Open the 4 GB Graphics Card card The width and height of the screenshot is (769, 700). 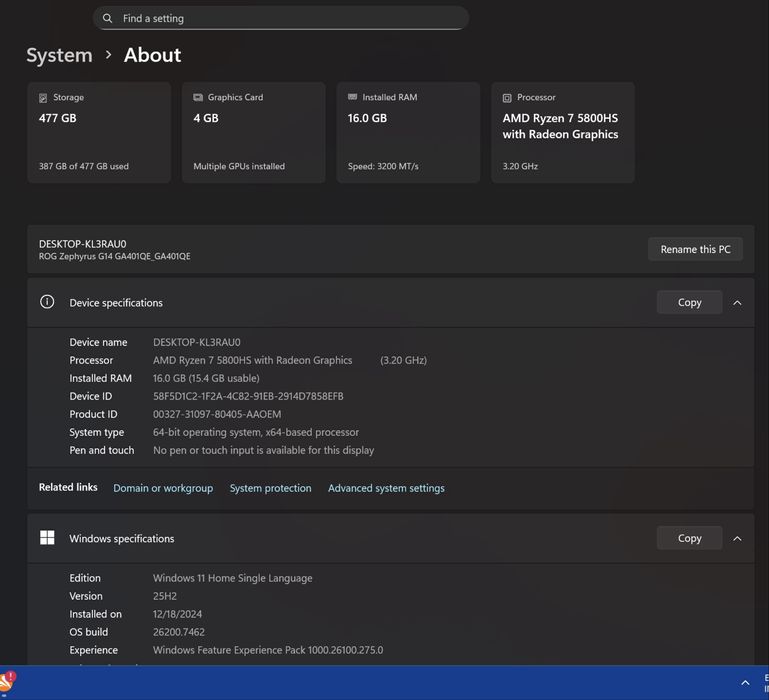click(254, 132)
